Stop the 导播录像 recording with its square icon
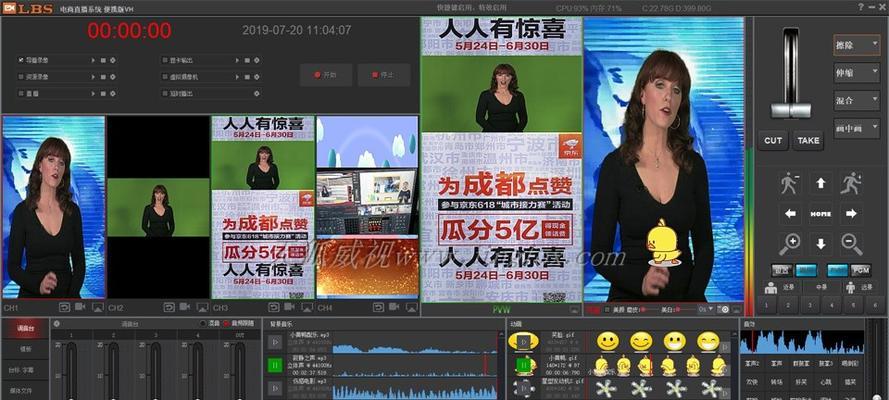The width and height of the screenshot is (889, 400). (103, 60)
